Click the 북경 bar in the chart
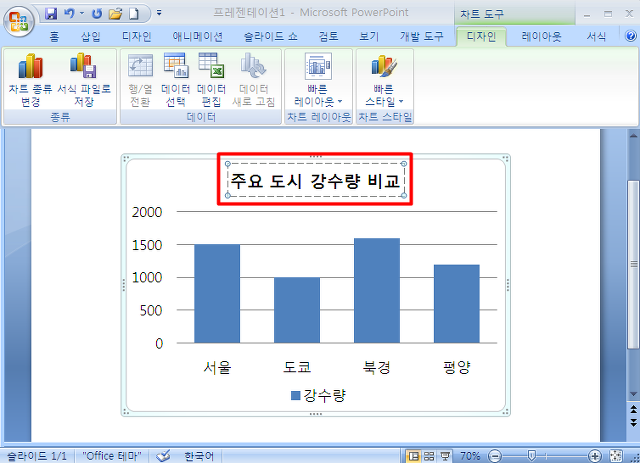This screenshot has height=463, width=640. coord(377,290)
